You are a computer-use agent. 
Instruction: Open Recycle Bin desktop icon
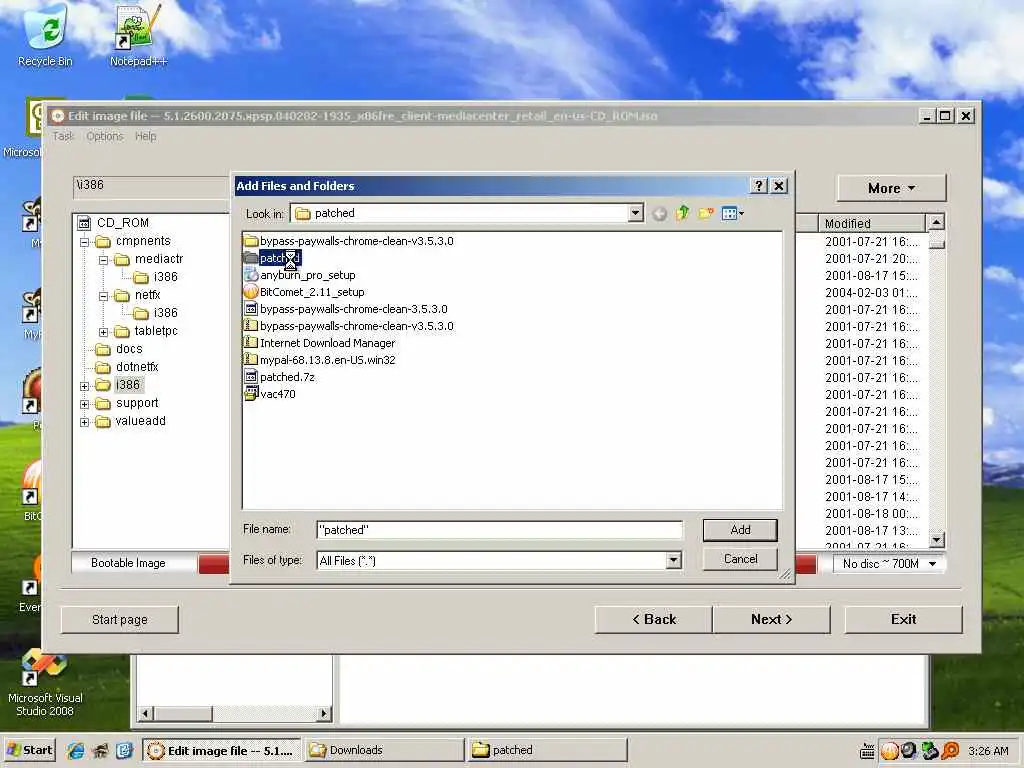pos(45,36)
